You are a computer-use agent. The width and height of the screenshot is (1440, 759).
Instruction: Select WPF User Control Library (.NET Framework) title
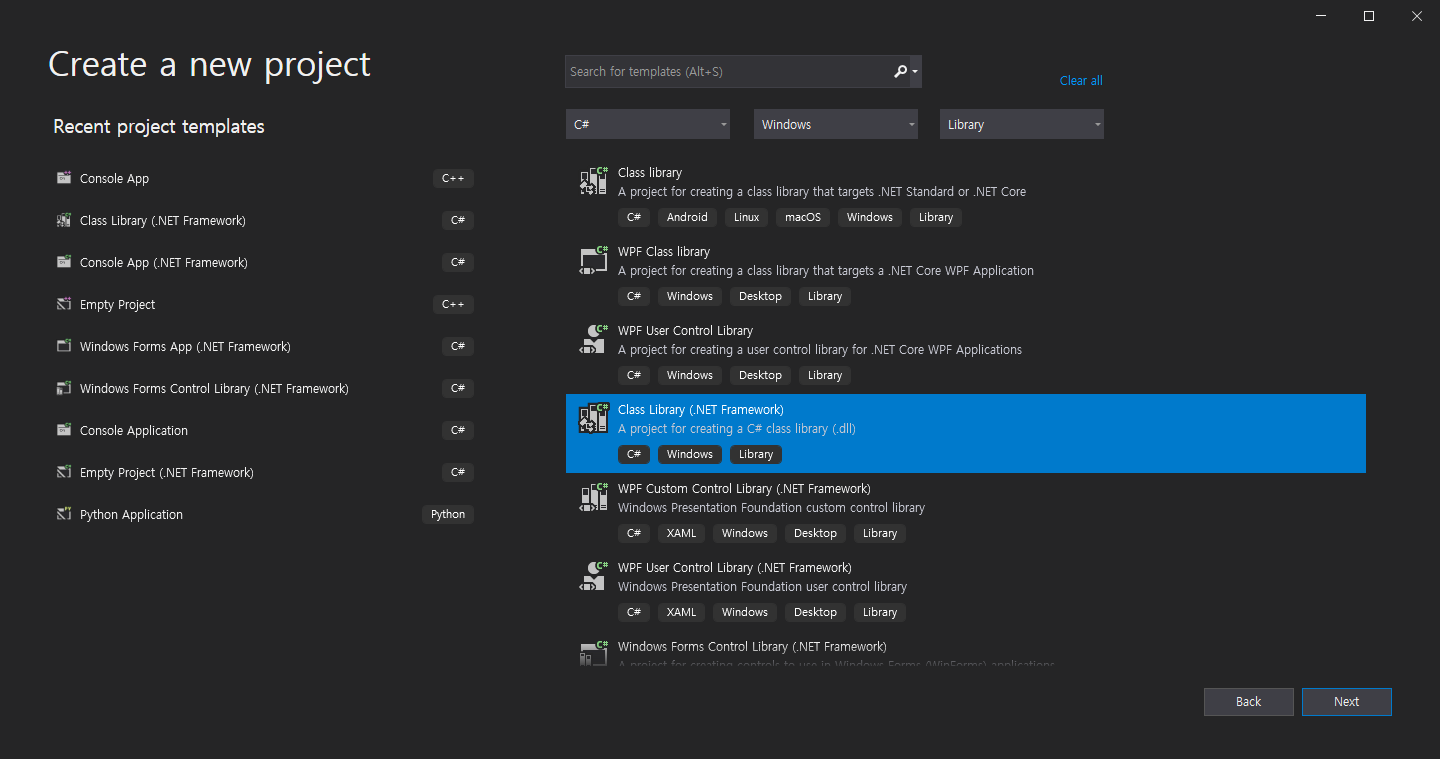735,567
